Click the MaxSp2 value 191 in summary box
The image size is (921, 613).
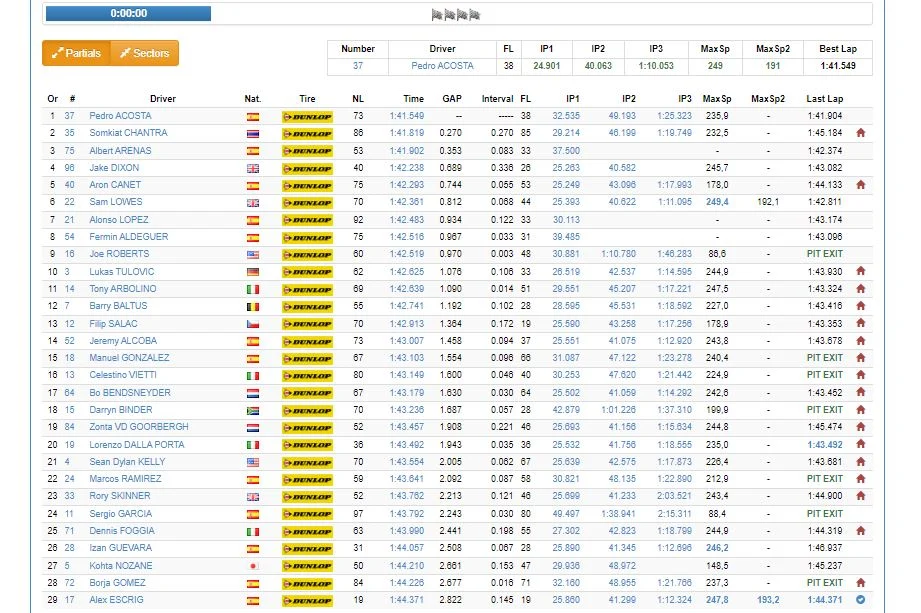click(x=772, y=66)
